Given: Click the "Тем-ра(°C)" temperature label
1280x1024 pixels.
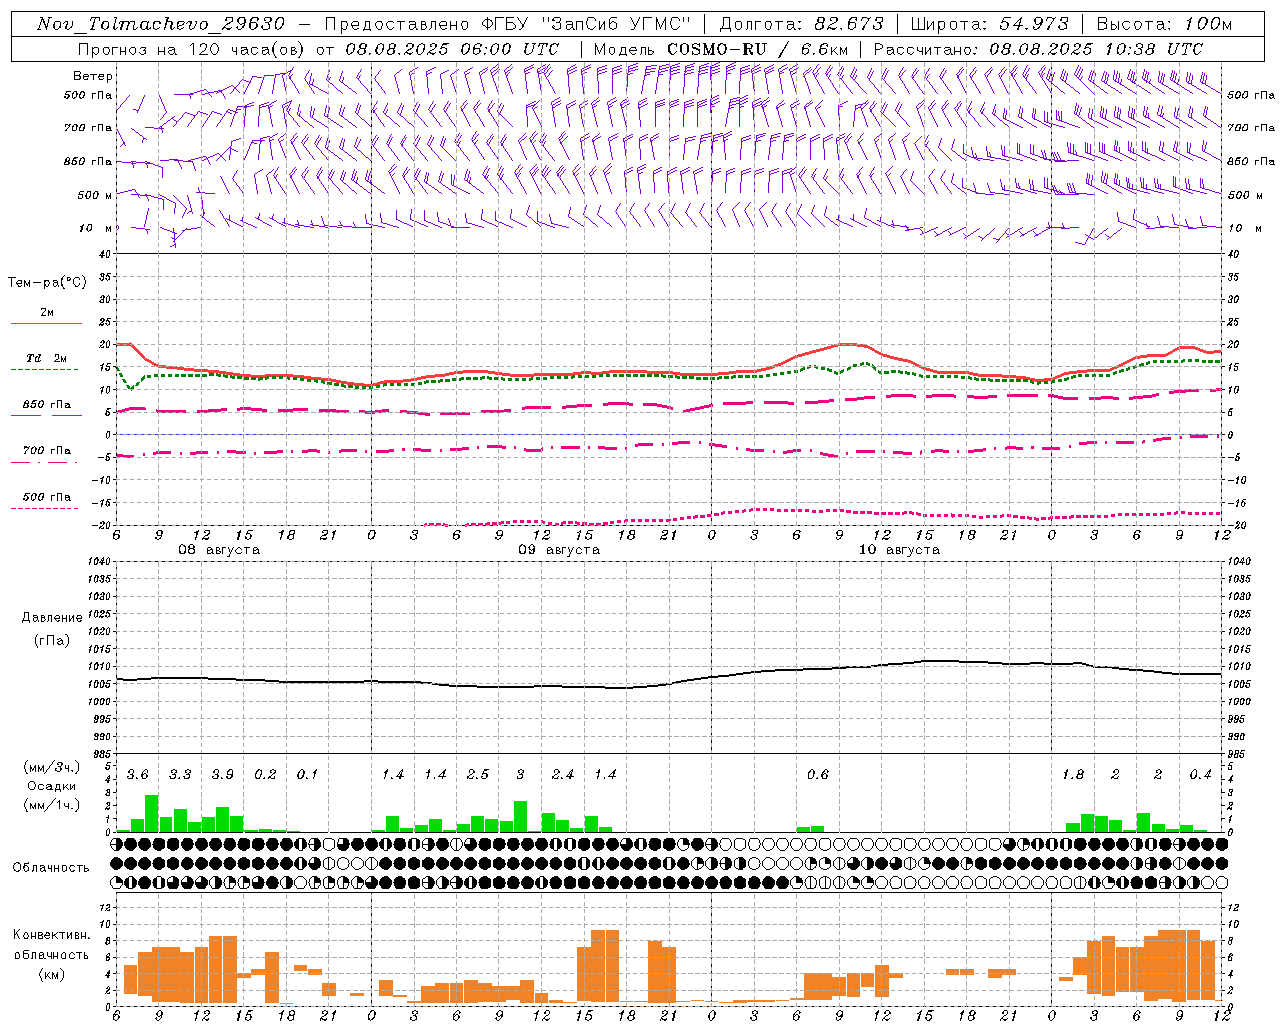Looking at the screenshot, I should (47, 283).
